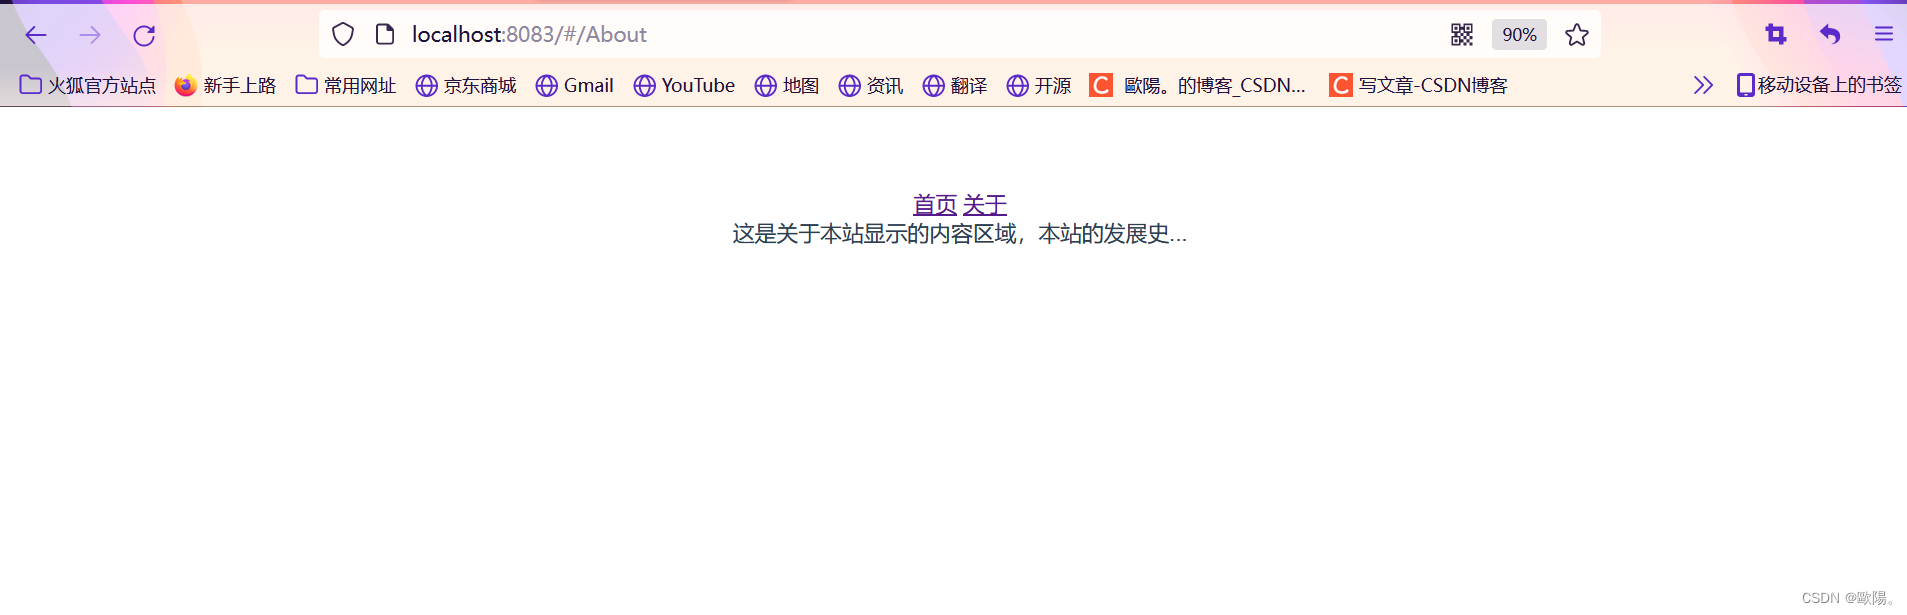1907x615 pixels.
Task: Click the browser forward arrow
Action: pyautogui.click(x=90, y=35)
